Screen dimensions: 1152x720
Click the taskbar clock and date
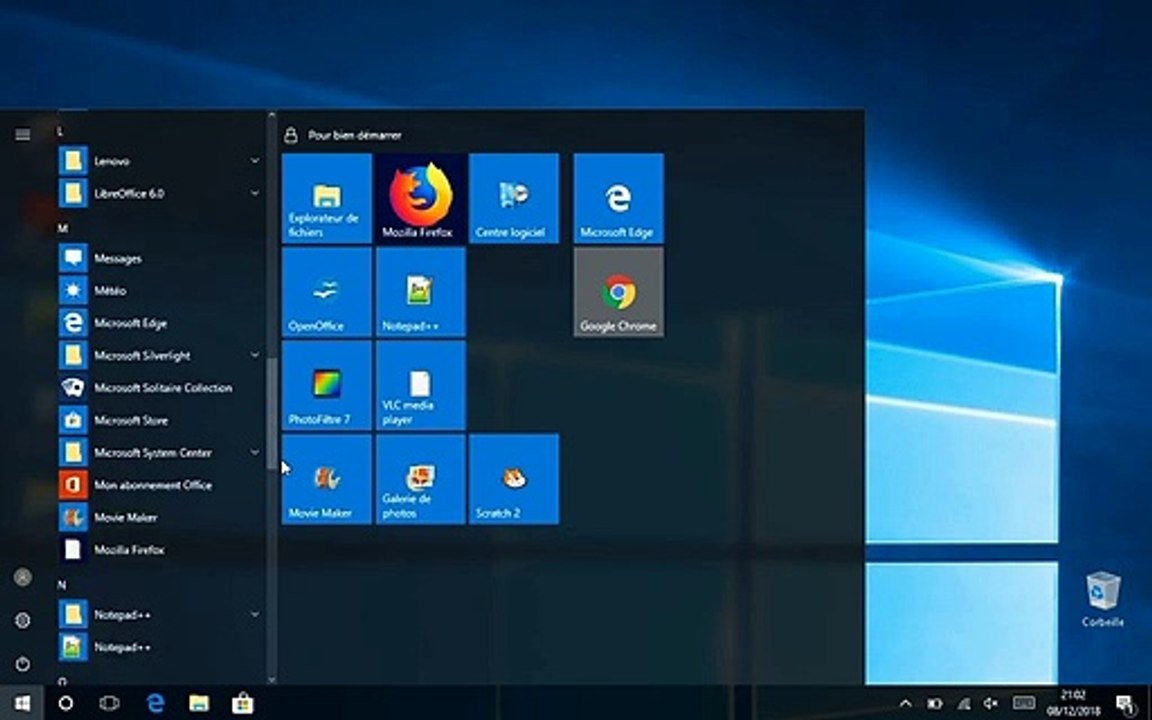point(1074,703)
